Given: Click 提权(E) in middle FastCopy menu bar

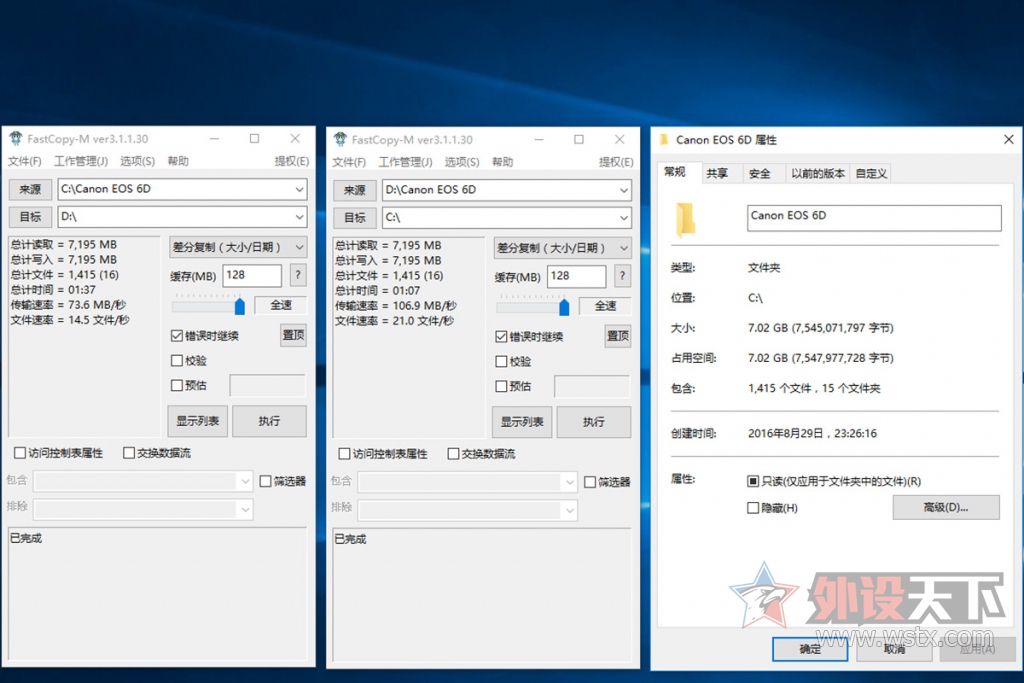Looking at the screenshot, I should tap(616, 162).
